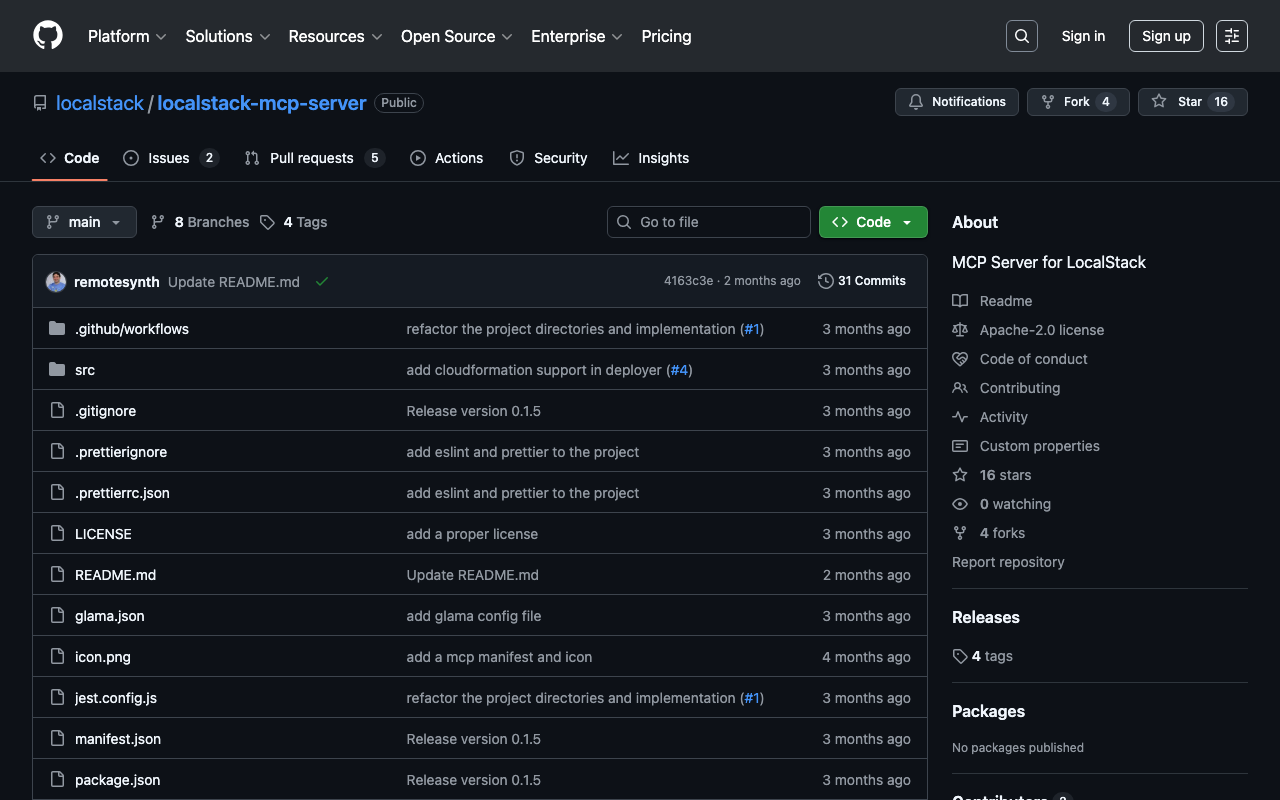Open the Actions tab
This screenshot has width=1280, height=800.
(x=446, y=158)
